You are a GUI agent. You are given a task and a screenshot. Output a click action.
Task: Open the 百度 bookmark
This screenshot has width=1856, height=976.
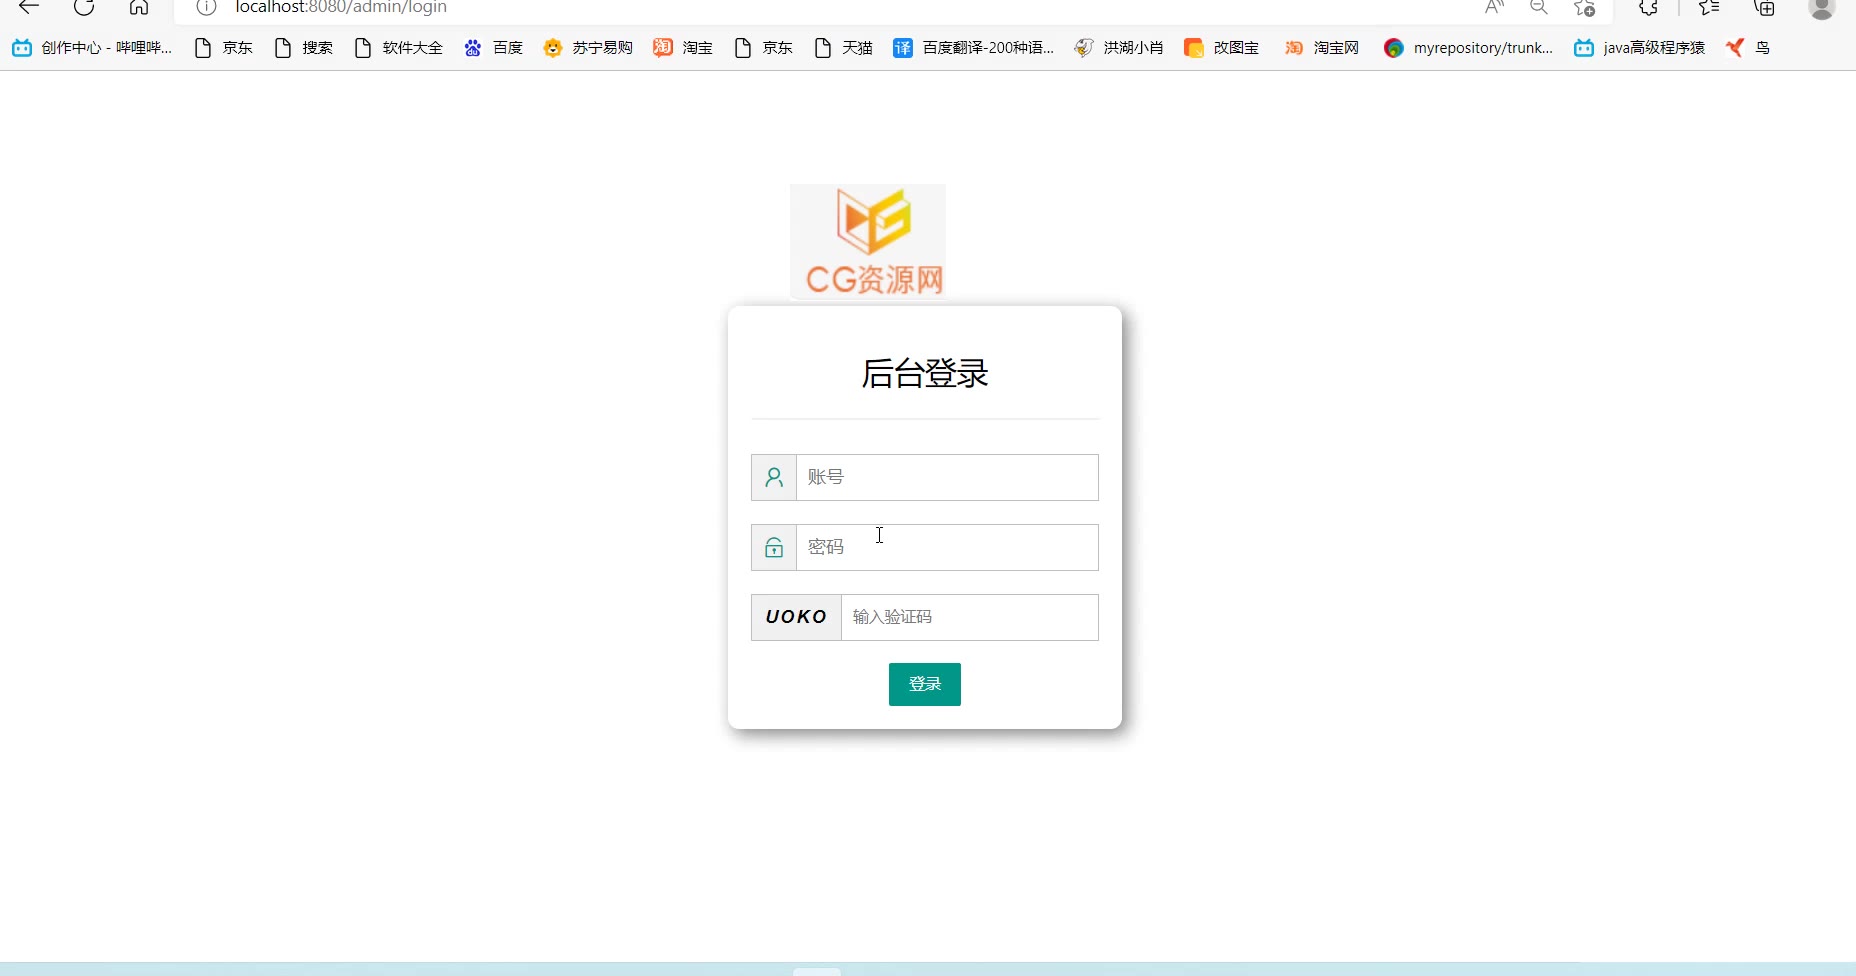click(x=494, y=48)
